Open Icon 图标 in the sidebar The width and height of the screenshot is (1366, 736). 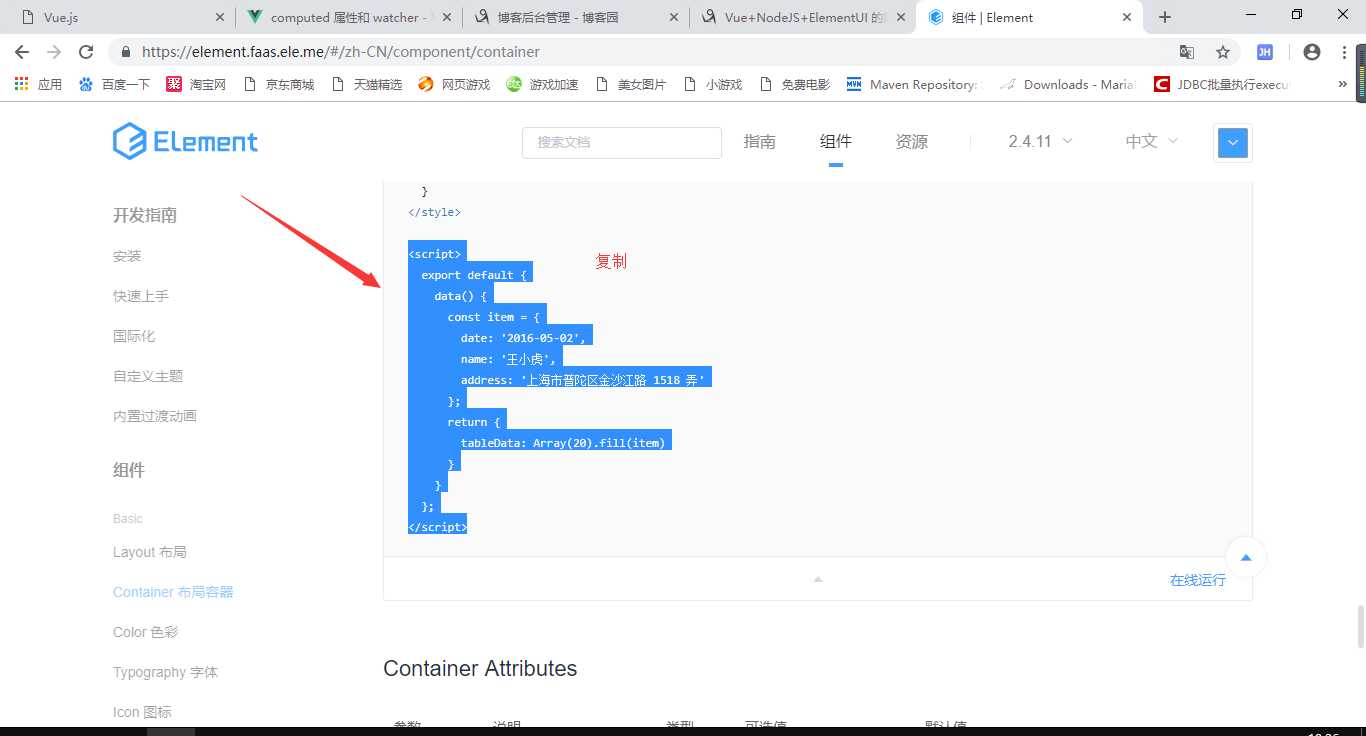coord(142,712)
